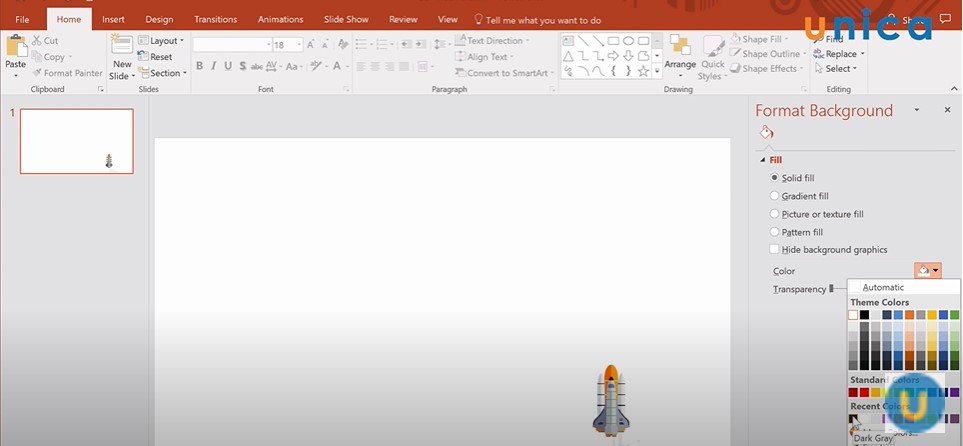The width and height of the screenshot is (963, 446).
Task: Open the Shape Outline dropdown
Action: (x=770, y=54)
